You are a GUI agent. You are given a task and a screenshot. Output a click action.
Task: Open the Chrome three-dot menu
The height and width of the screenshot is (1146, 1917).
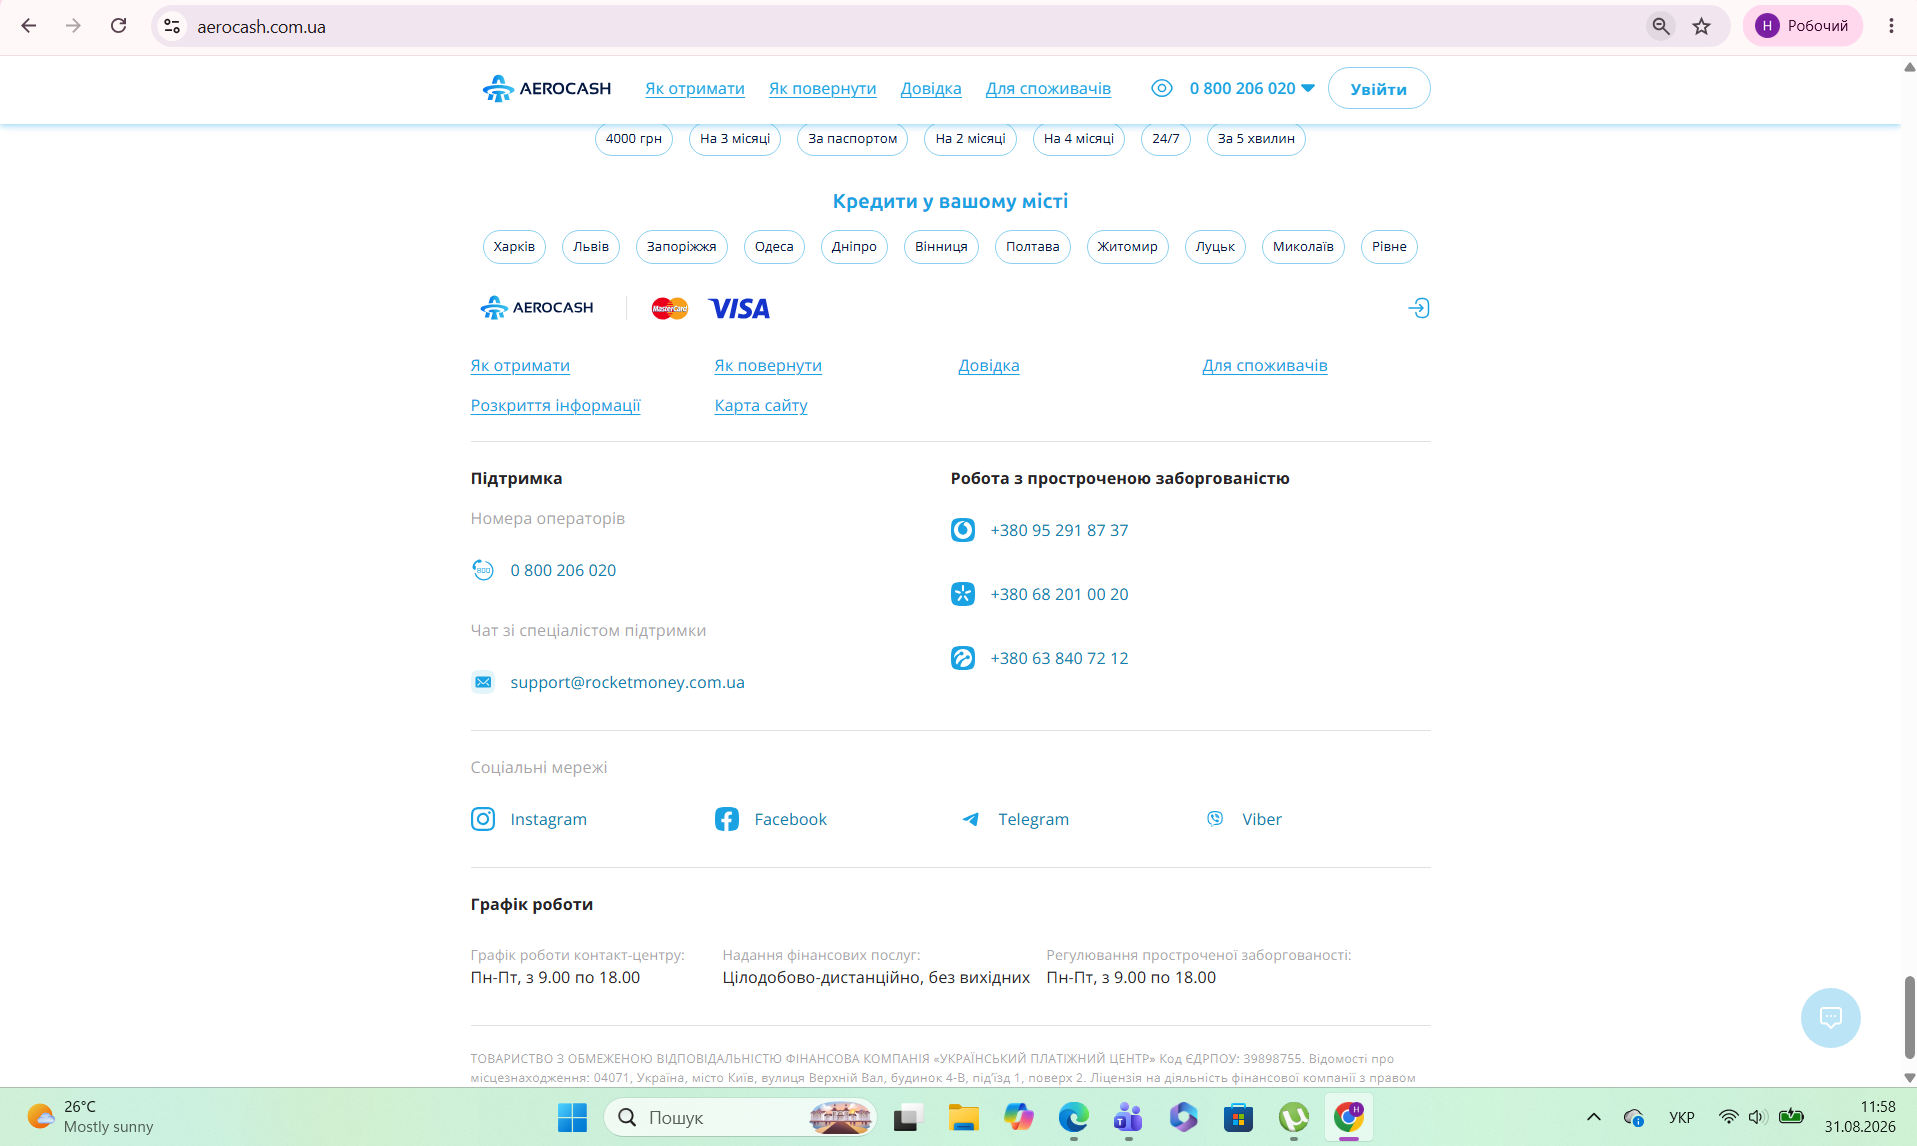[x=1891, y=26]
